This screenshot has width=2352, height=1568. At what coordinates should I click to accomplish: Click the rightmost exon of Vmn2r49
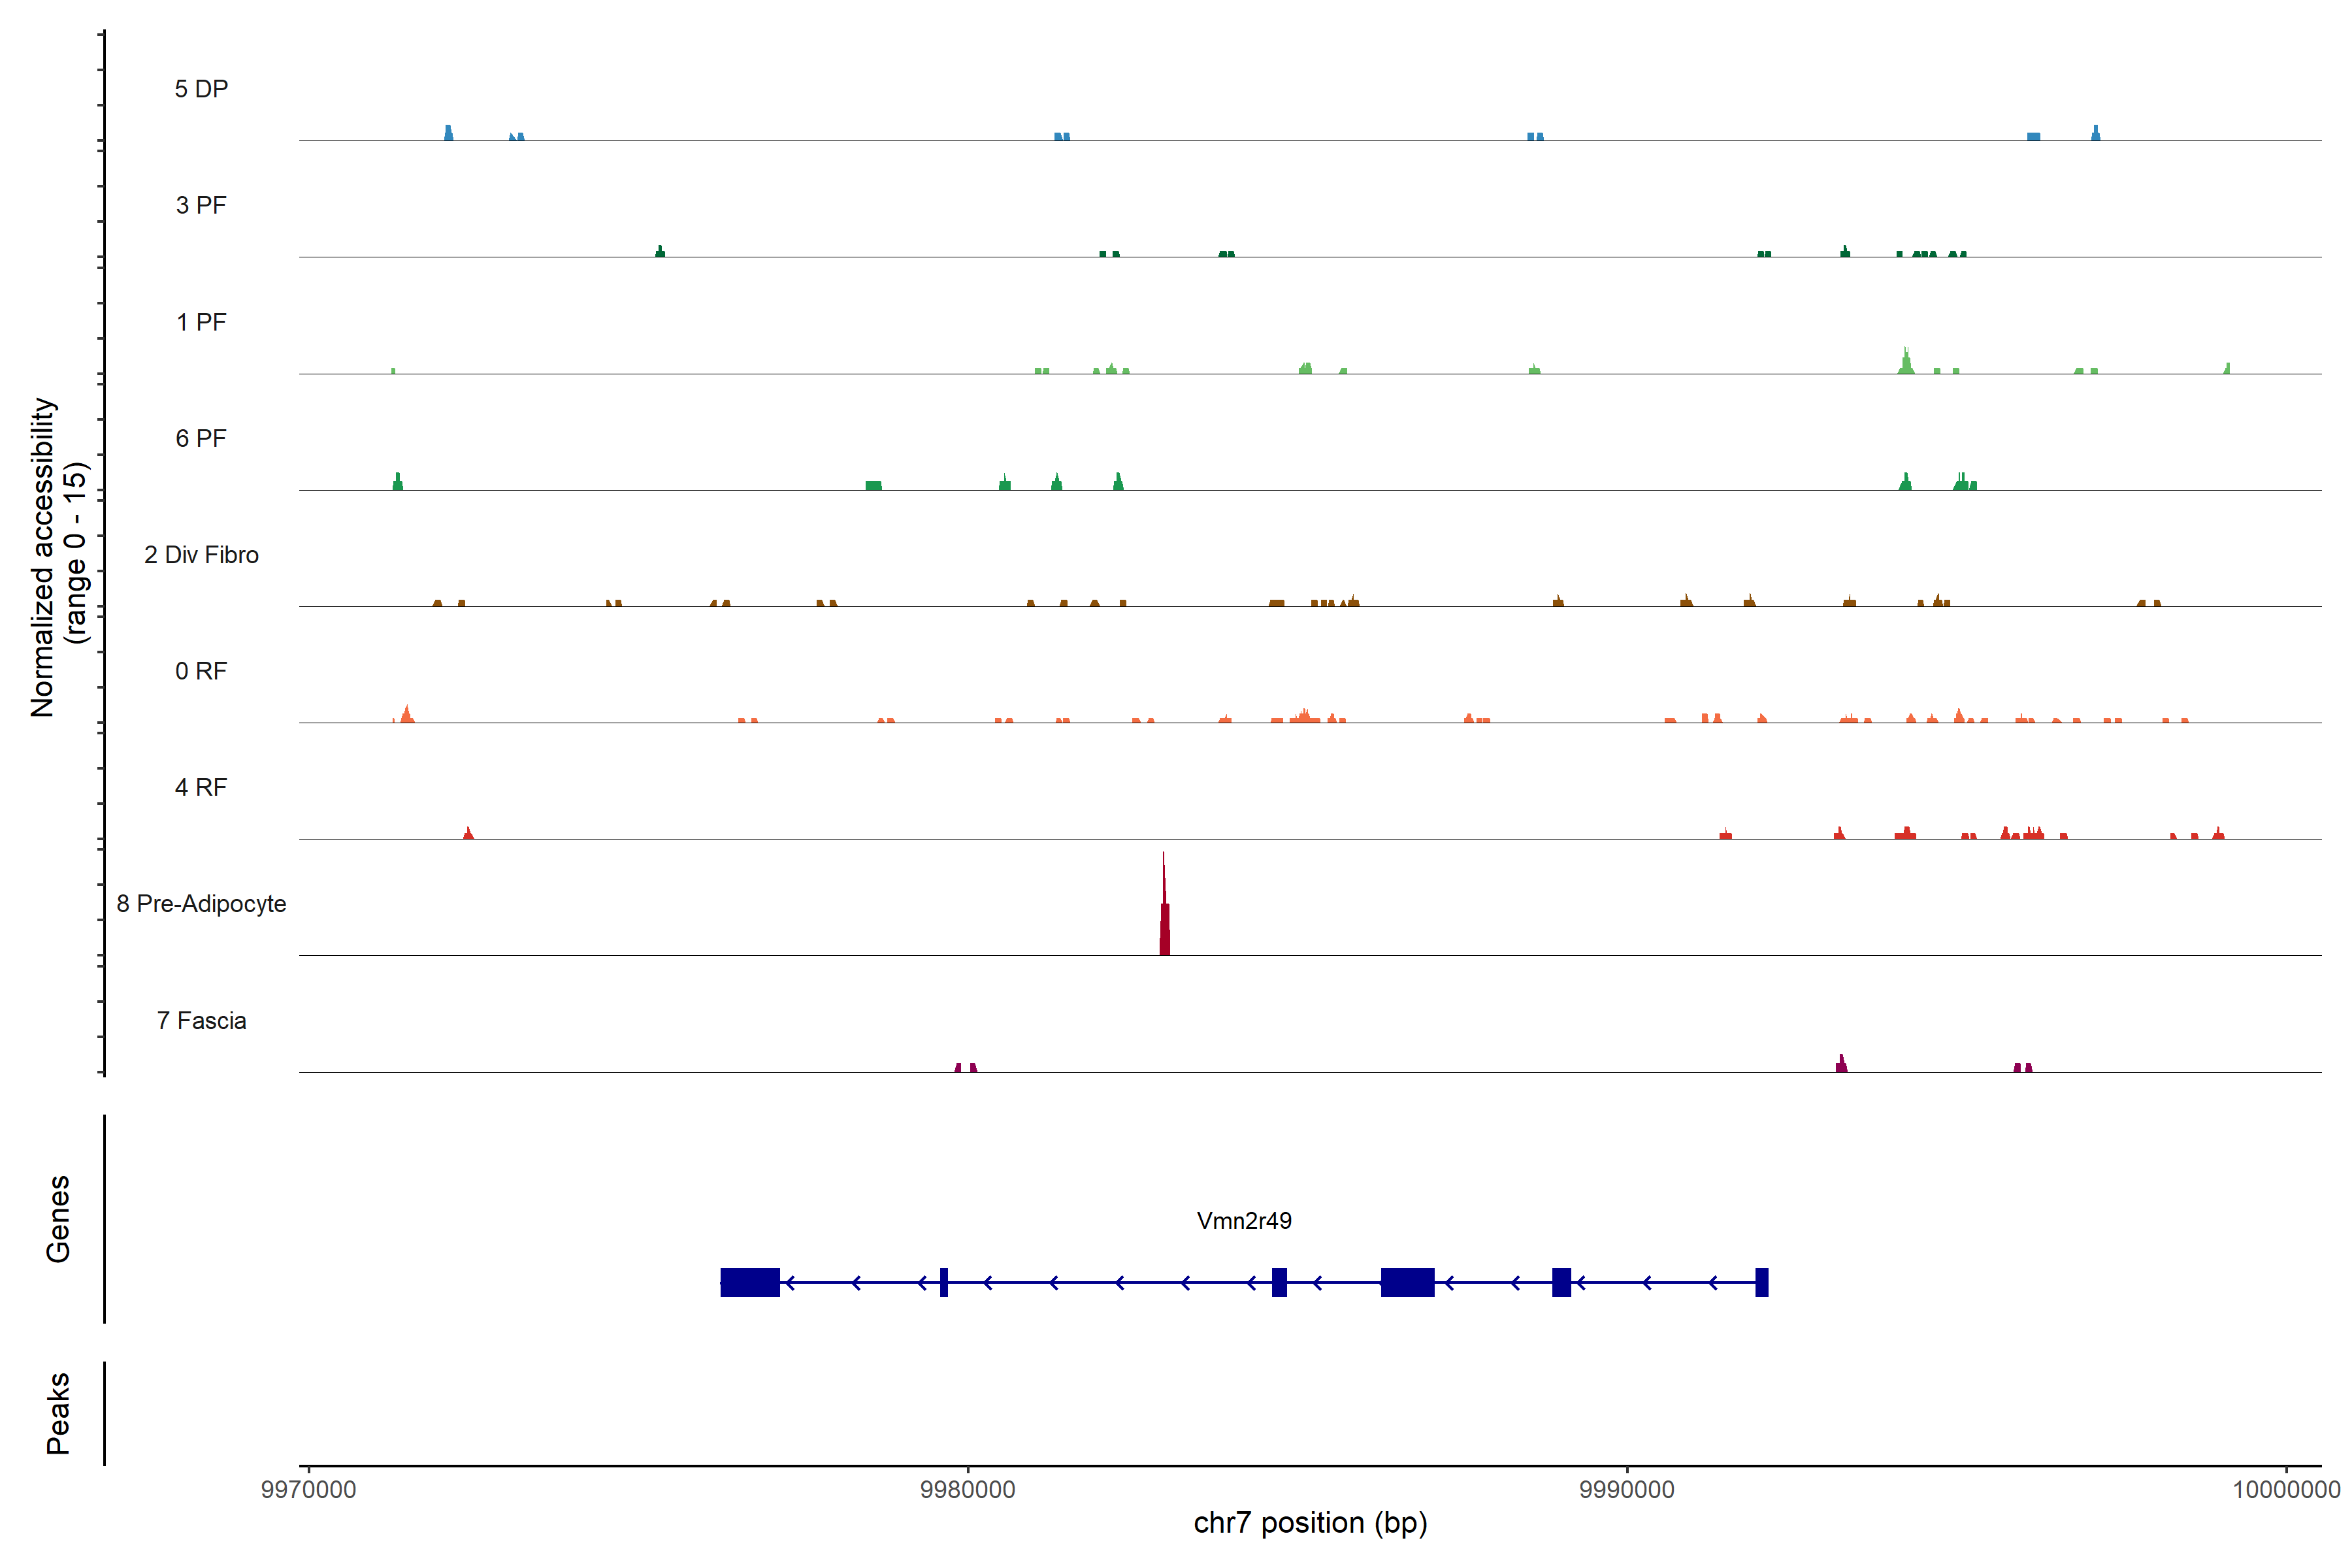click(1762, 1282)
